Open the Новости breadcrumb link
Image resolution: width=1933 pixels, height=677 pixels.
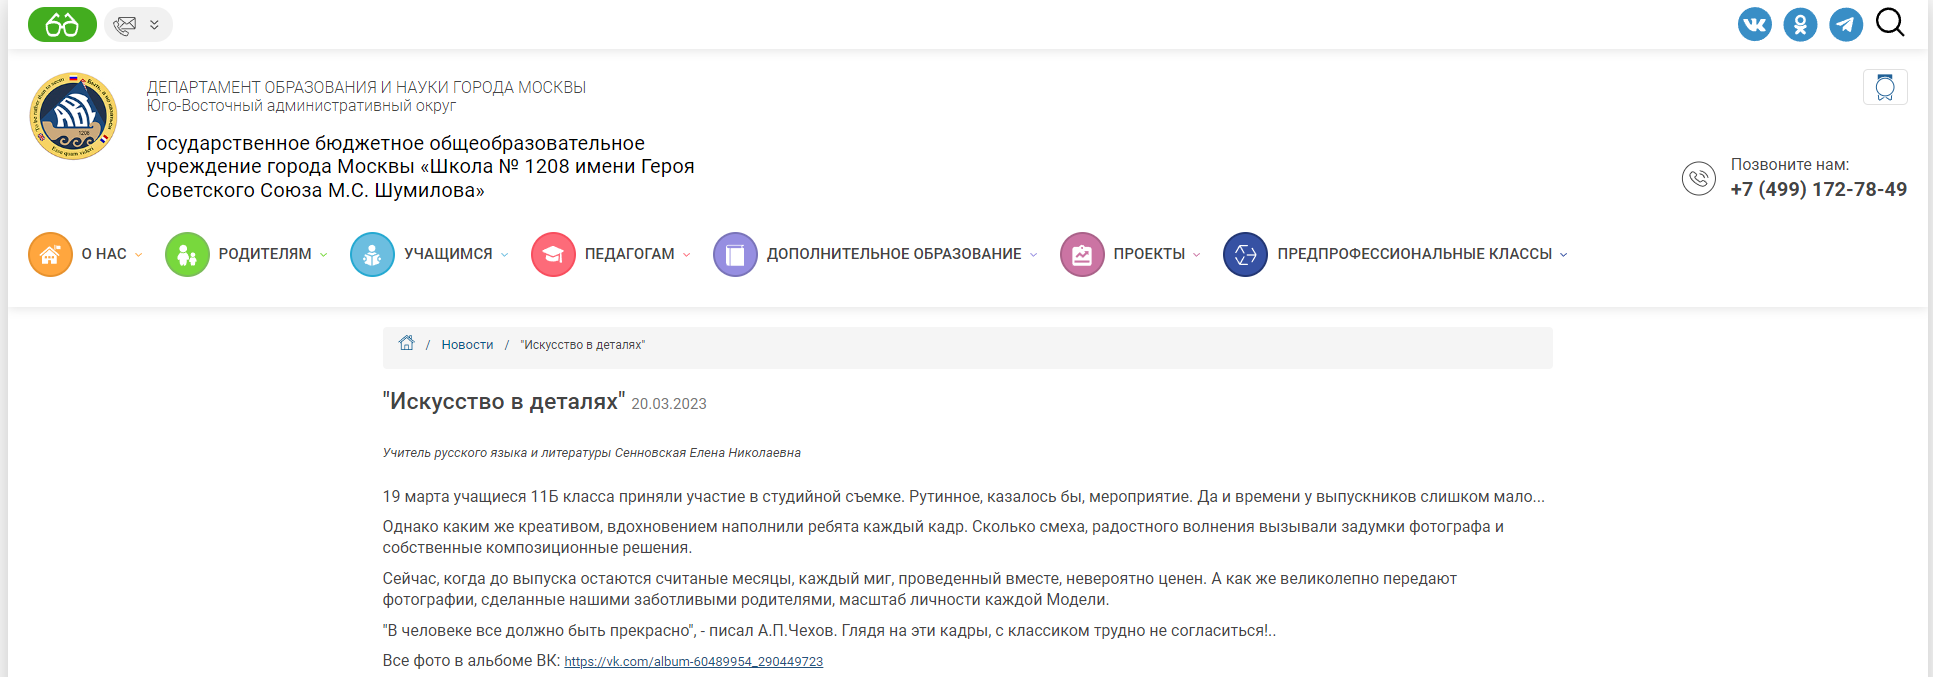467,345
